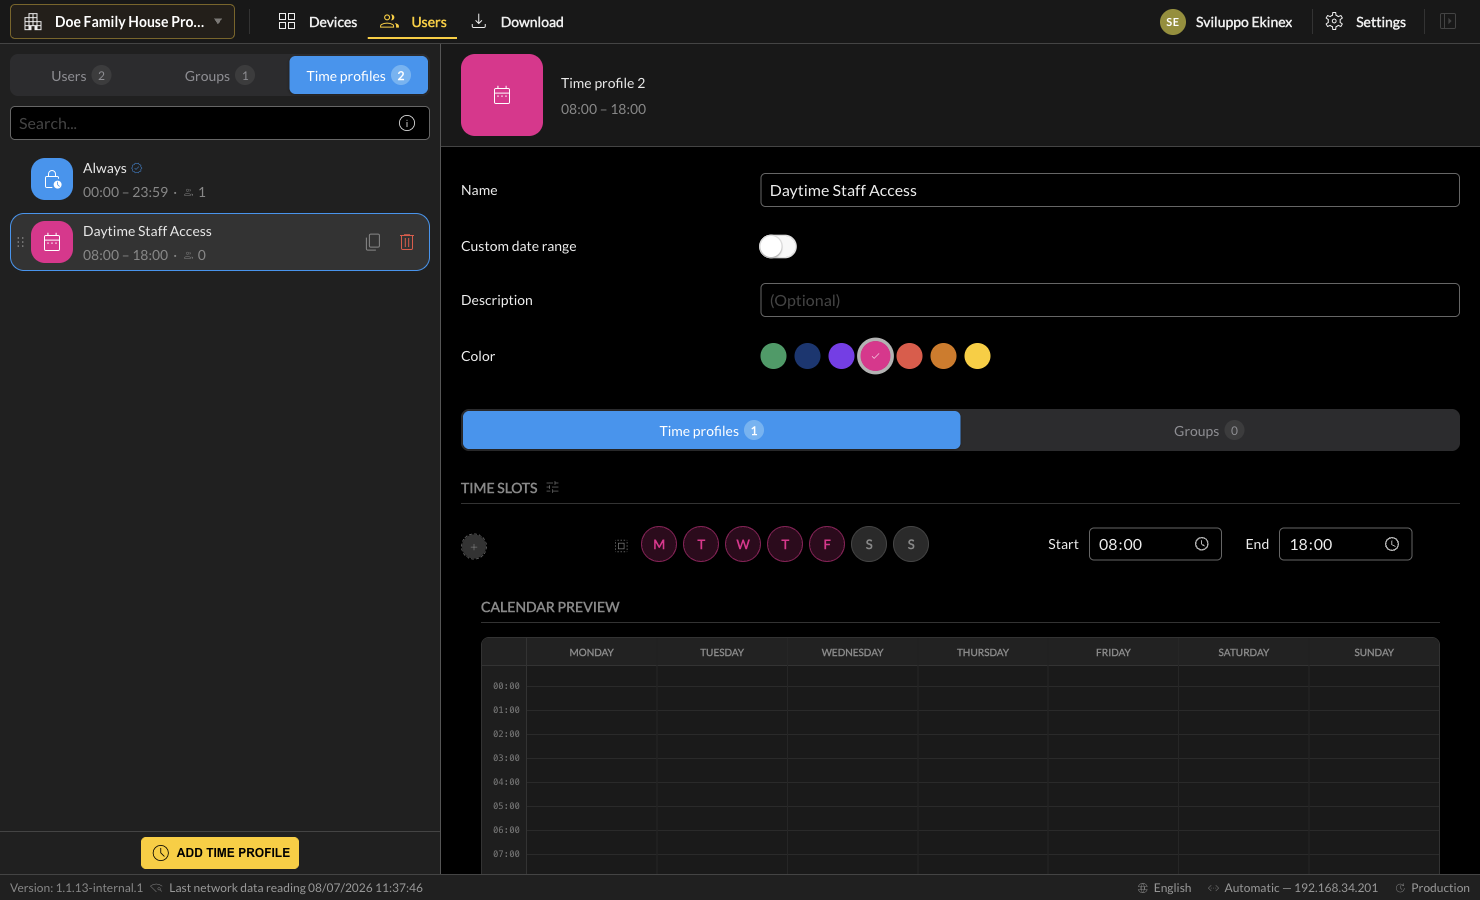This screenshot has height=900, width=1480.
Task: Click the Settings gear icon
Action: click(1334, 22)
